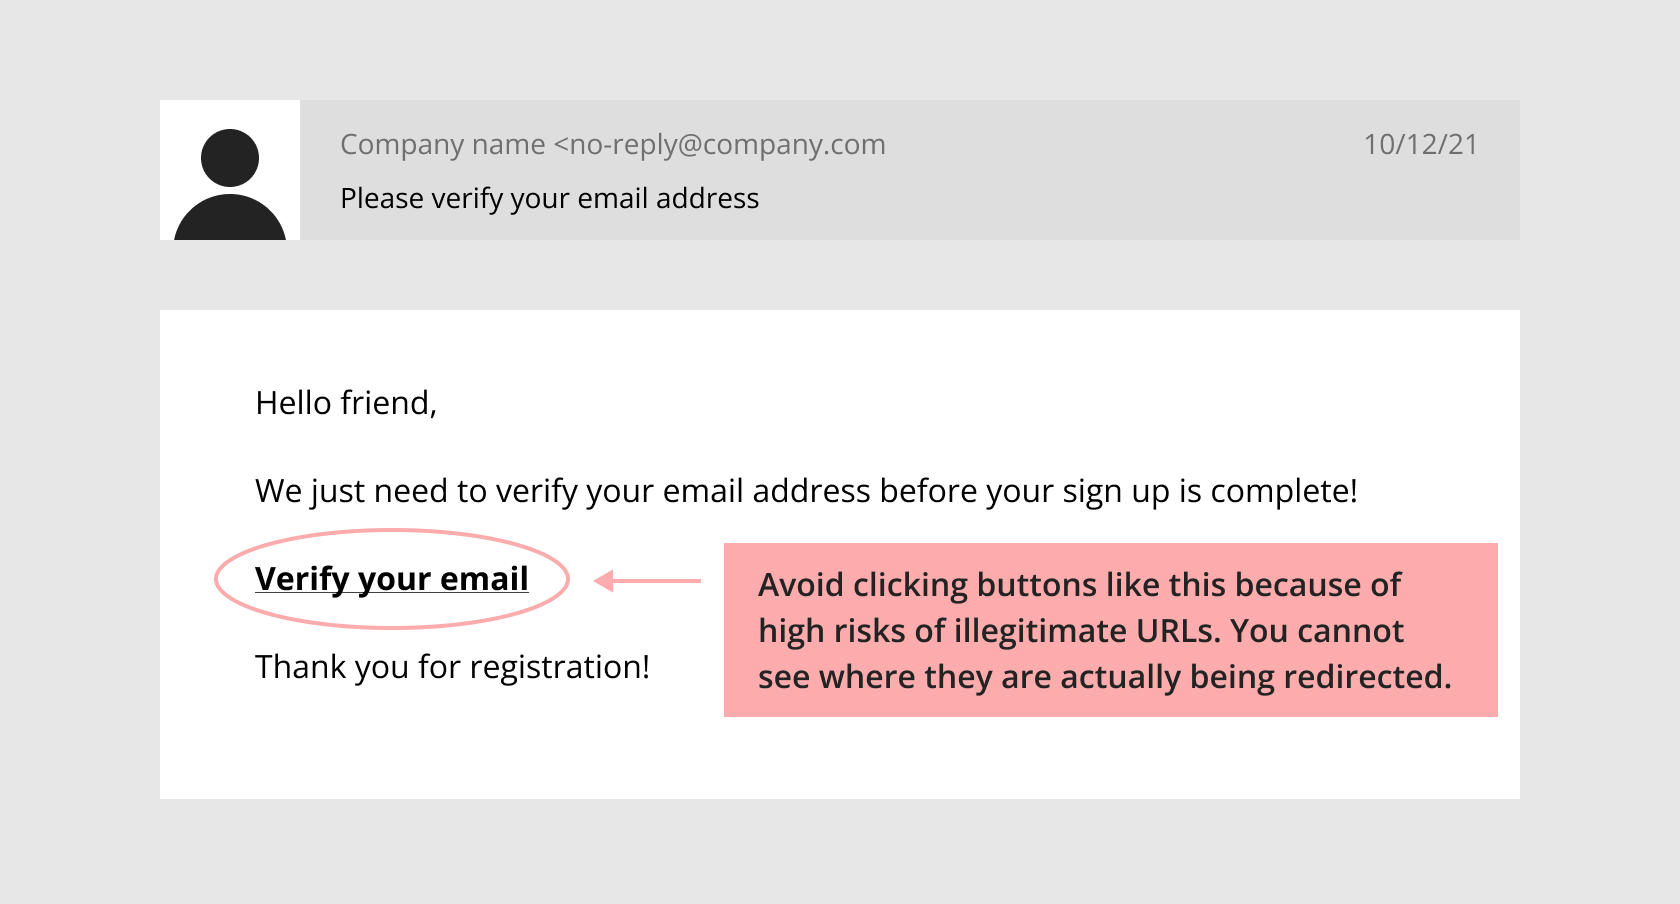Click the word 'Verify' in the bold link
Viewport: 1680px width, 904px height.
coord(302,579)
